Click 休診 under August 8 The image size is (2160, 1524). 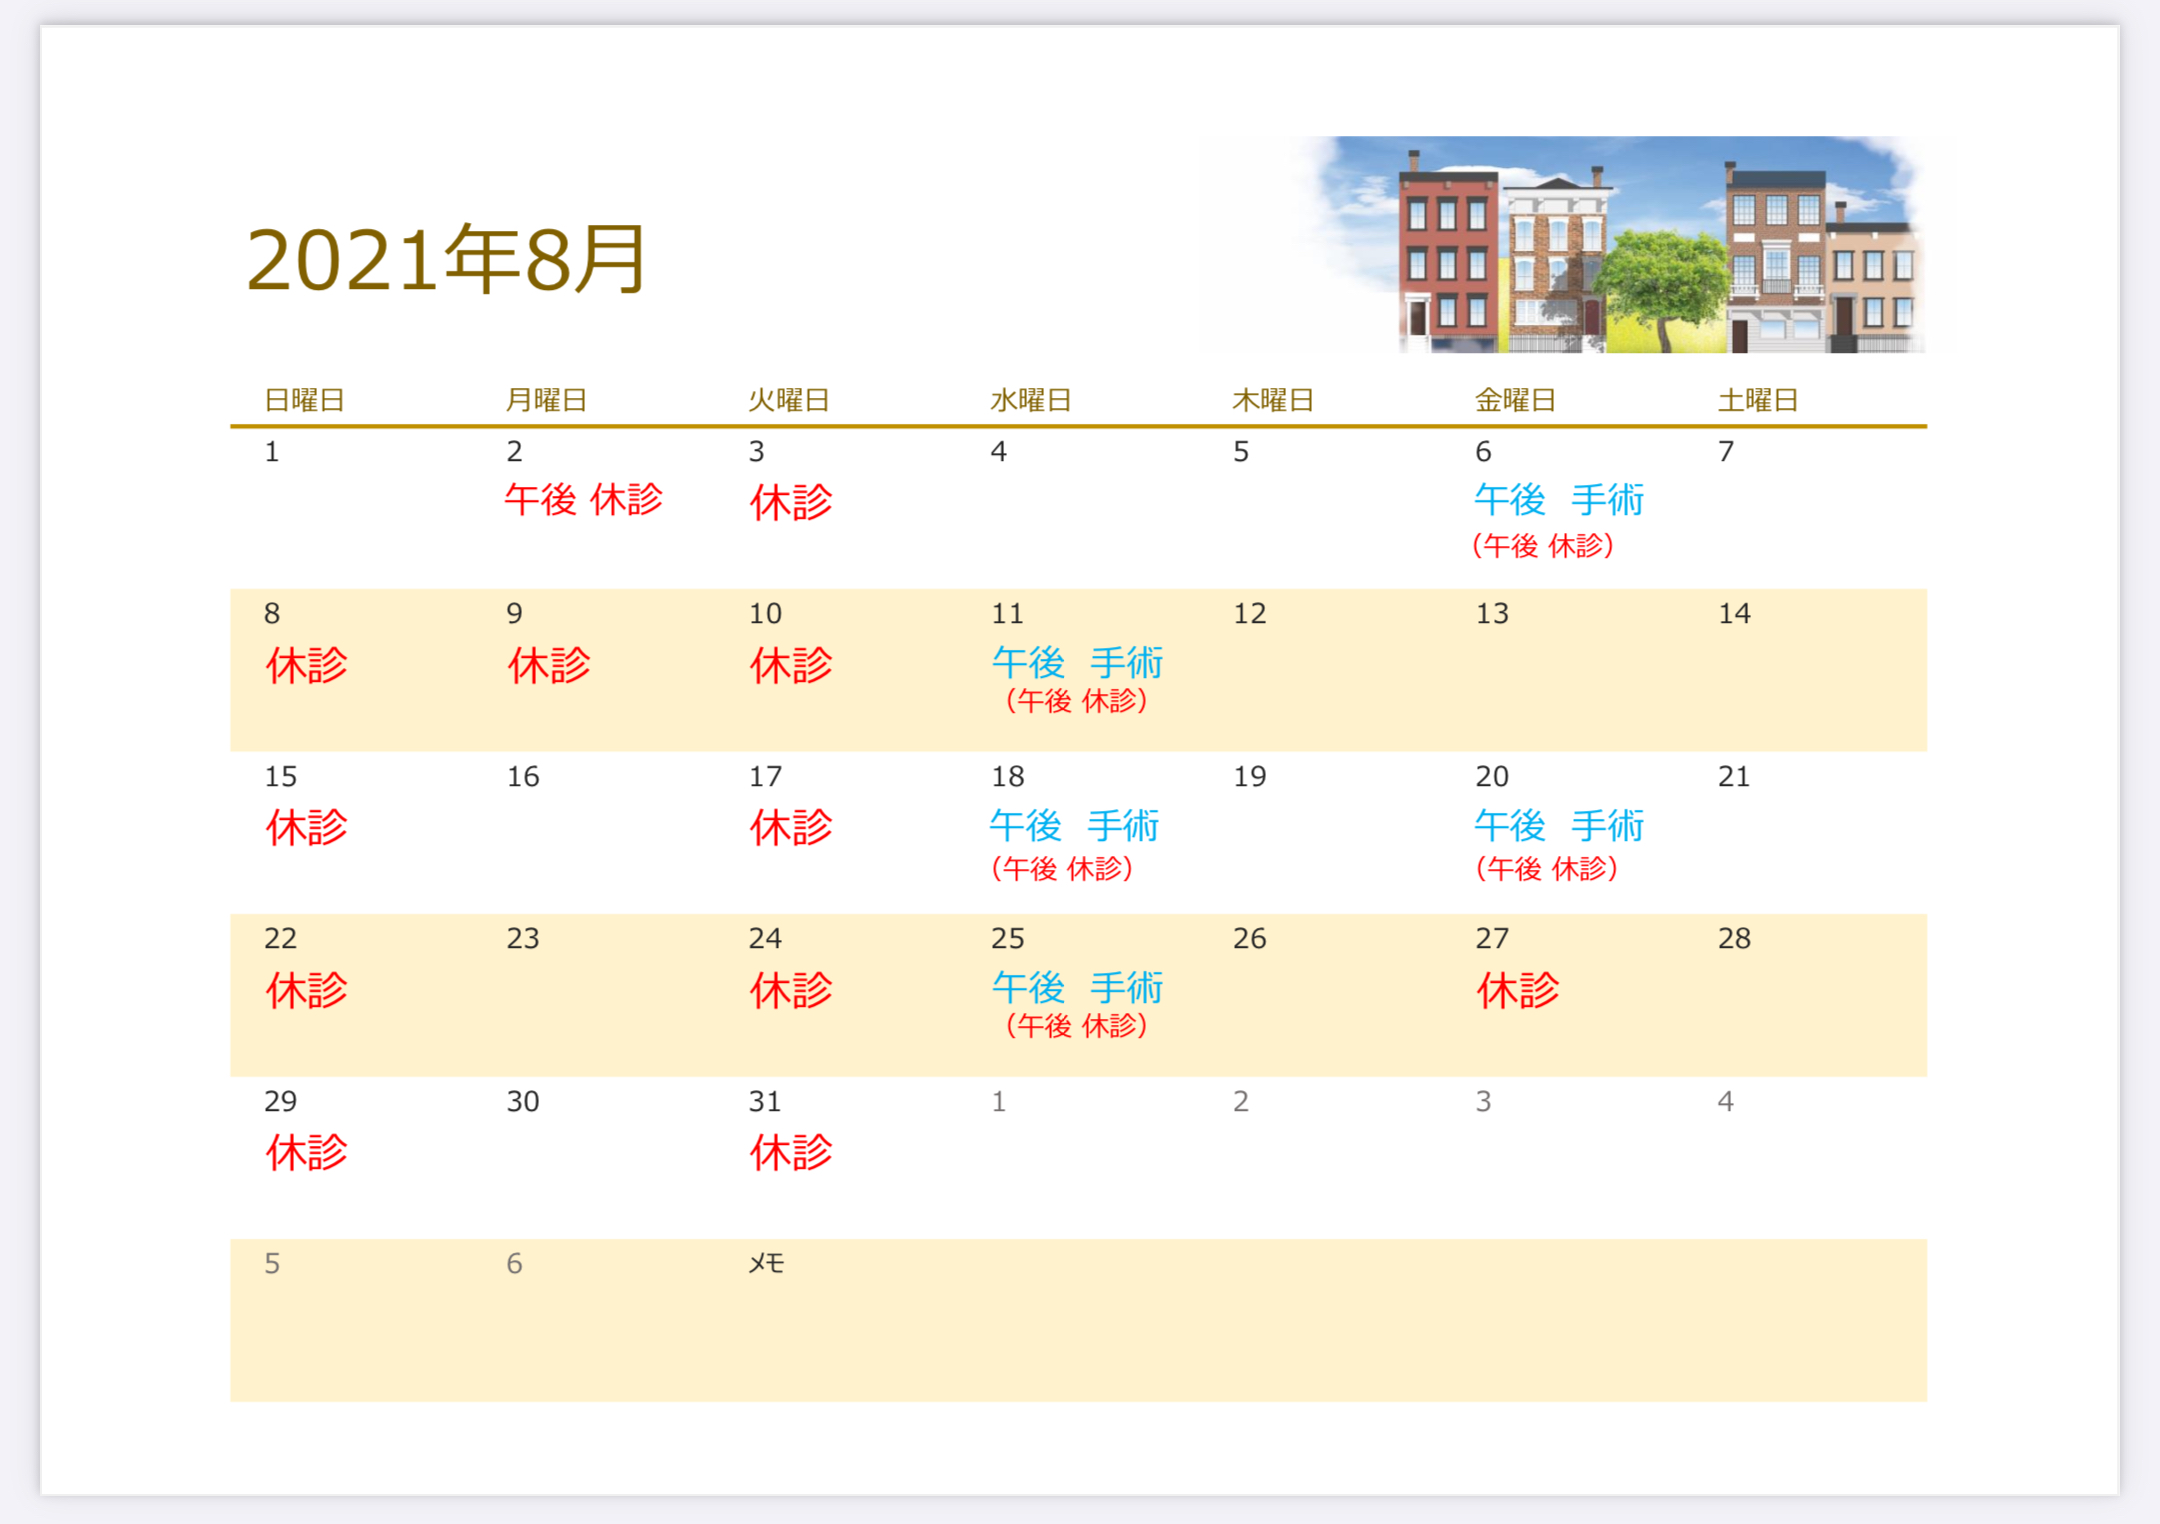(x=306, y=665)
